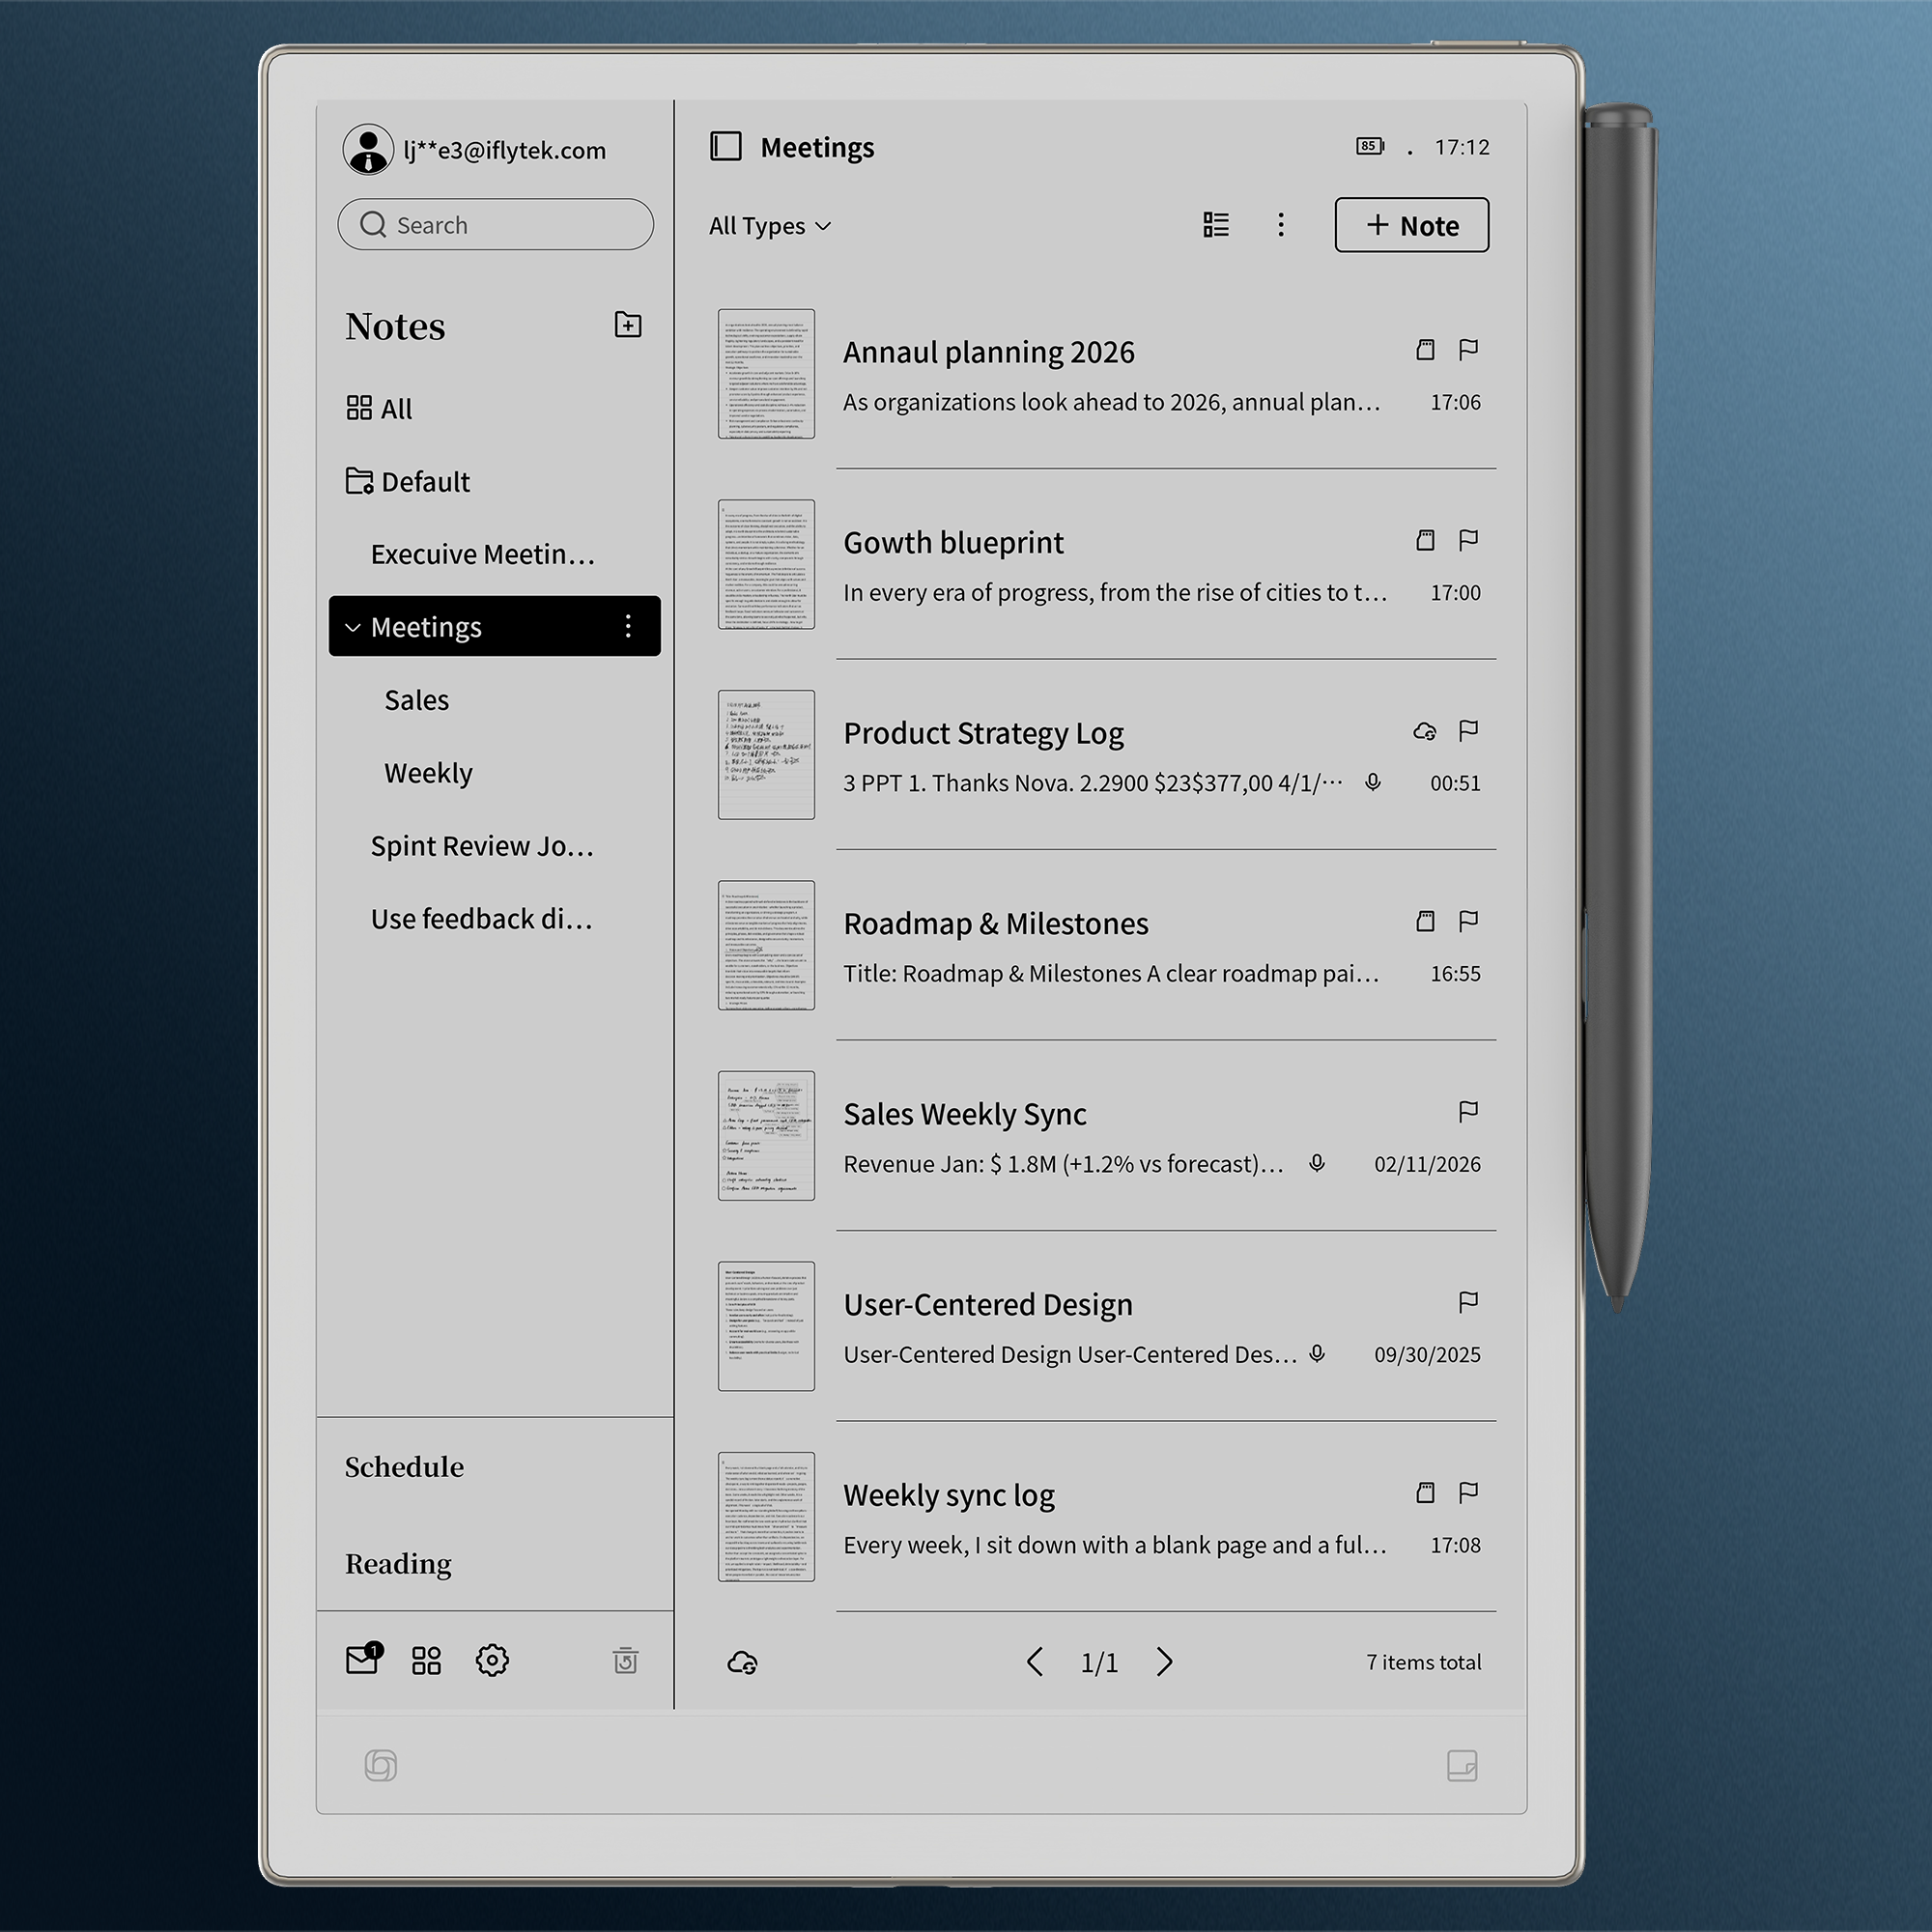Click the new folder icon beside Notes
1932x1932 pixels.
pyautogui.click(x=627, y=325)
